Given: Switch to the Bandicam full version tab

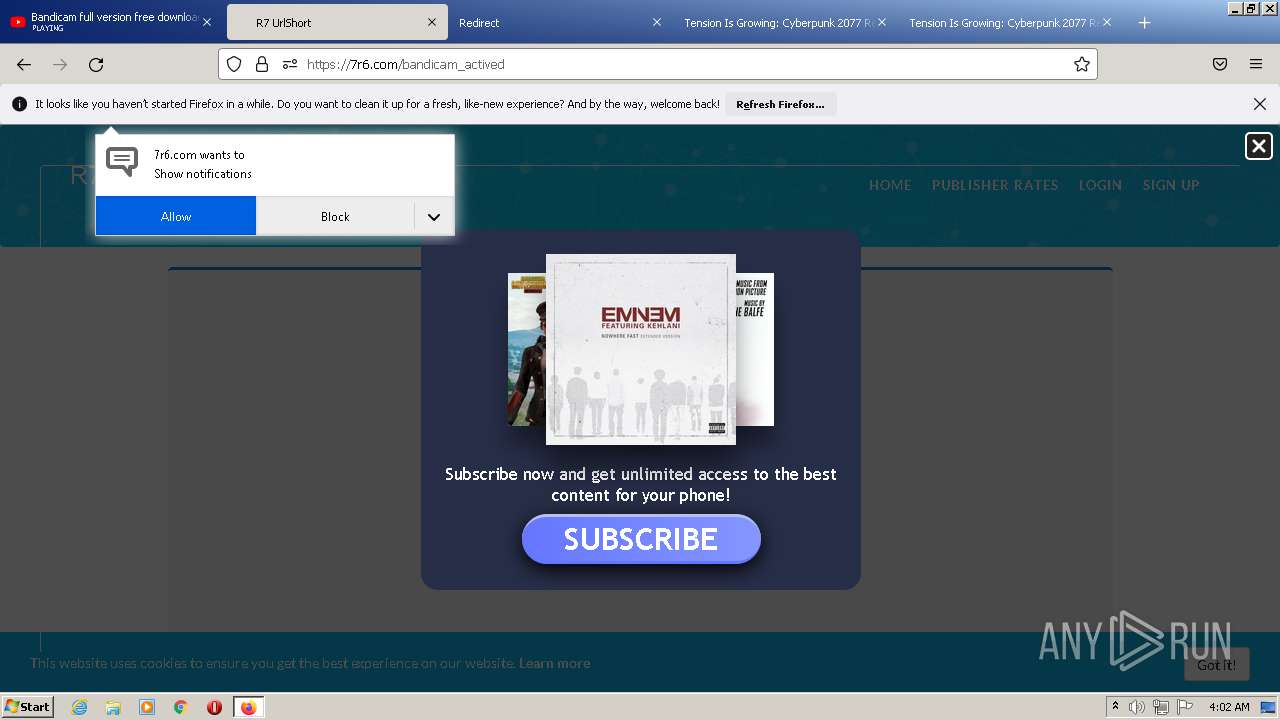Looking at the screenshot, I should point(110,22).
